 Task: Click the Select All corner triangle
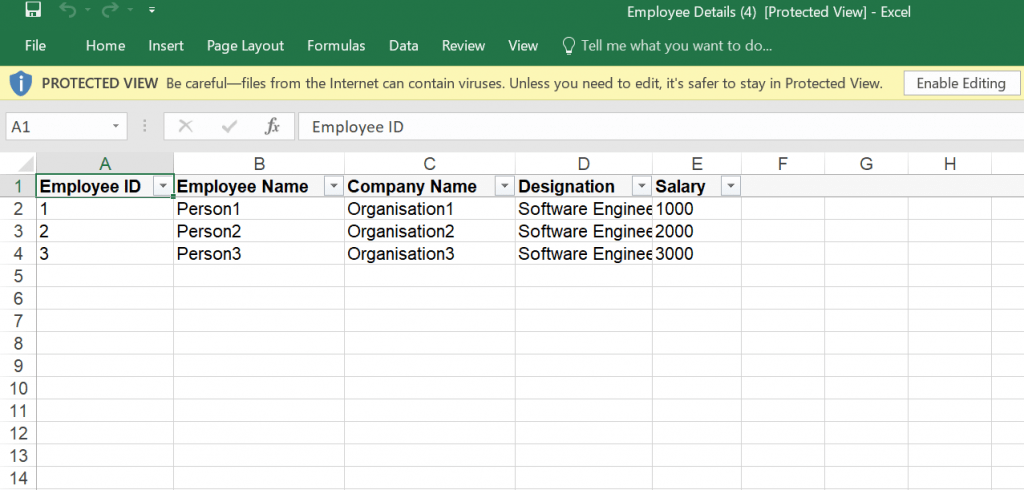pyautogui.click(x=25, y=163)
